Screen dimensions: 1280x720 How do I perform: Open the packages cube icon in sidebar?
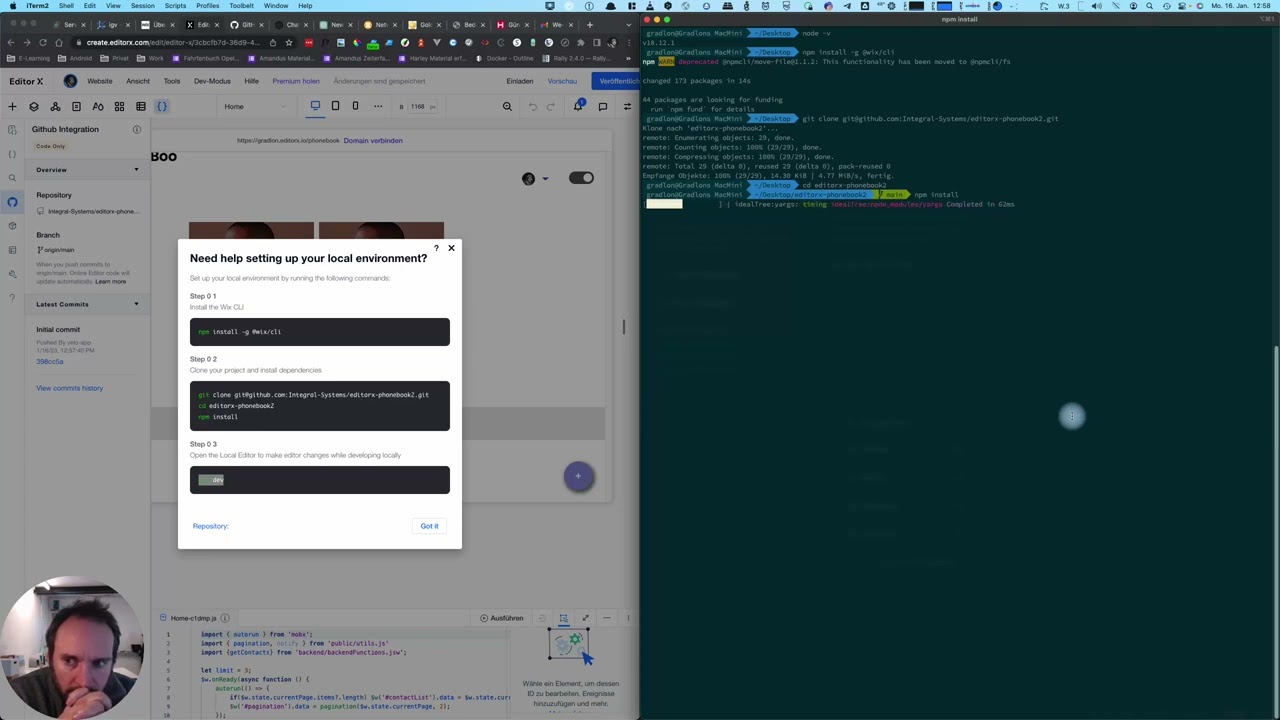pos(12,226)
